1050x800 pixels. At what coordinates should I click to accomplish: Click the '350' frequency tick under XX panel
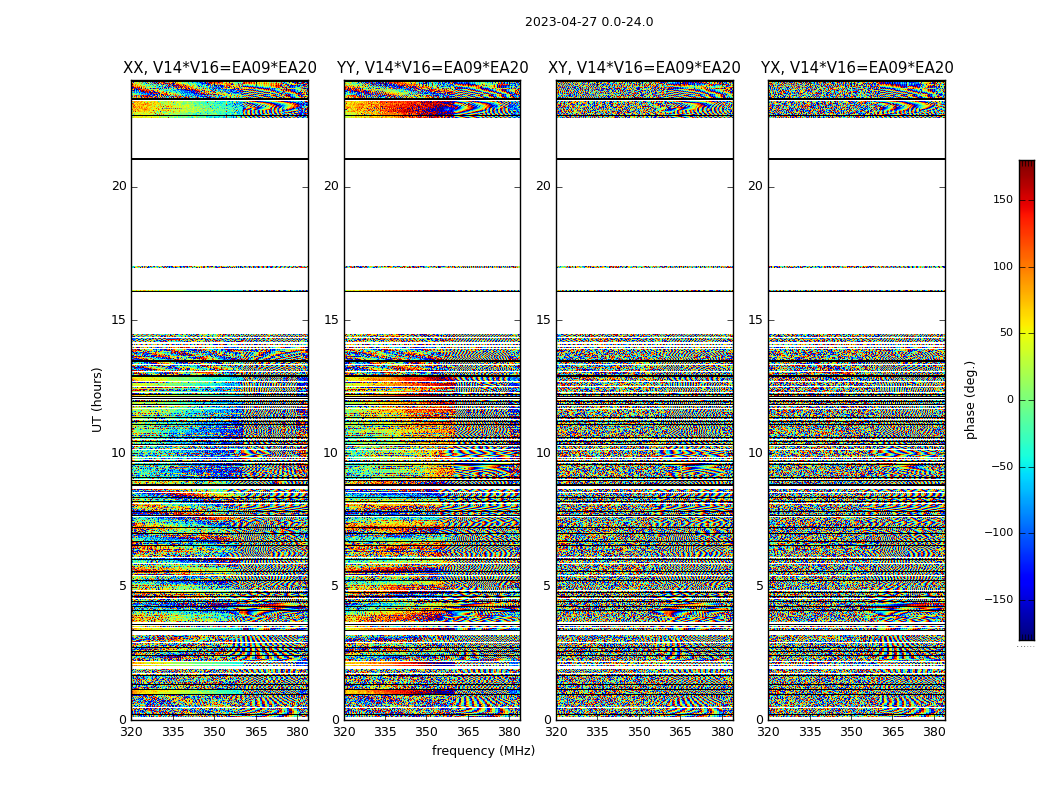(214, 732)
